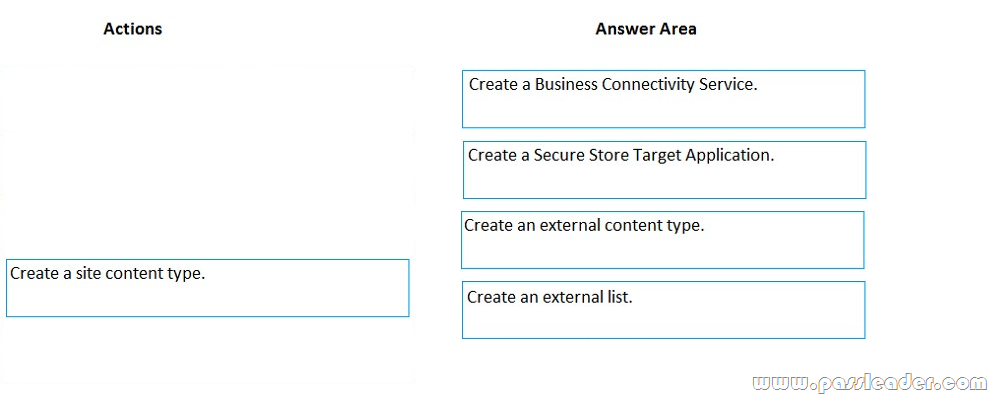1000x399 pixels.
Task: Click the 'Actions' column heading
Action: click(133, 29)
